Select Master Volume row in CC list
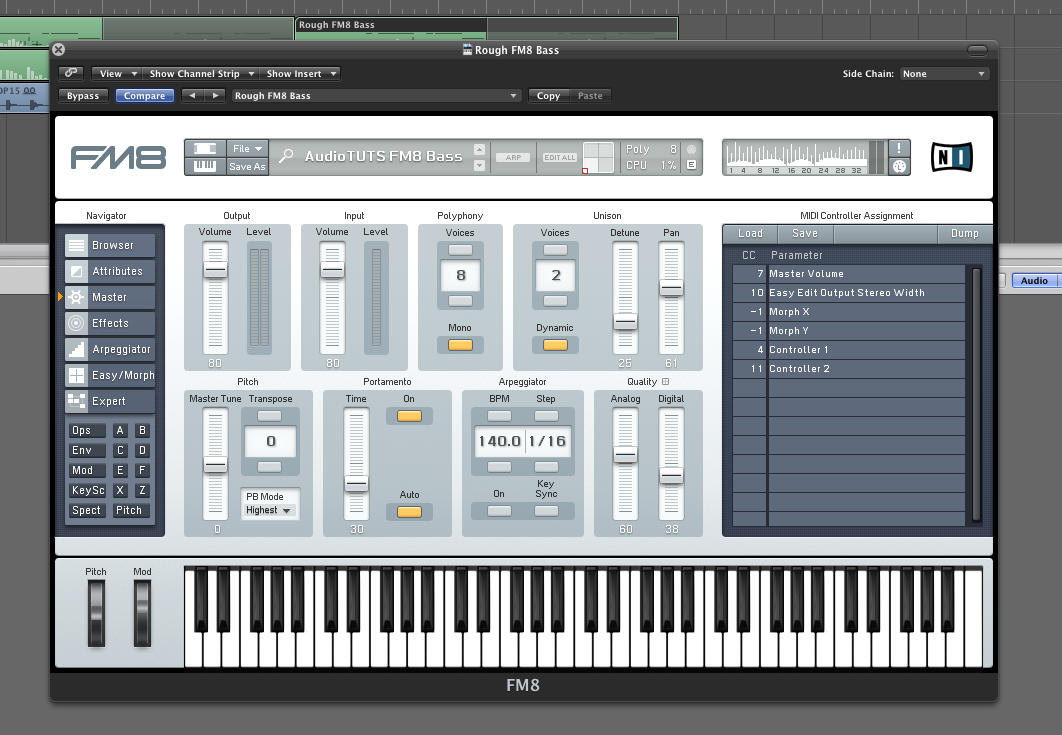The width and height of the screenshot is (1062, 735). tap(849, 274)
